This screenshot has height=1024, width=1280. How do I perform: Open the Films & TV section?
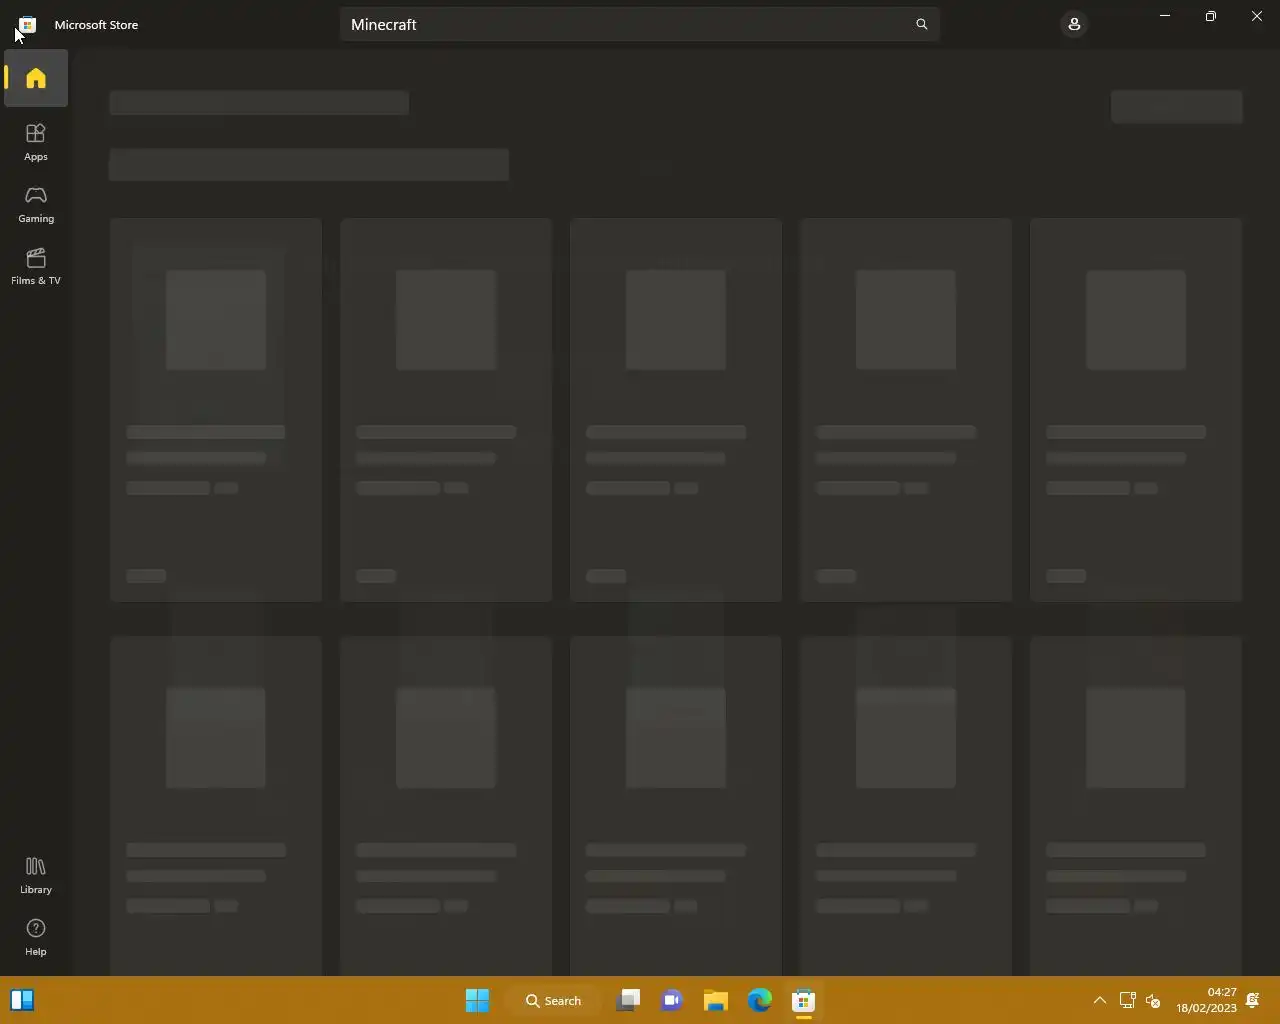pos(36,266)
